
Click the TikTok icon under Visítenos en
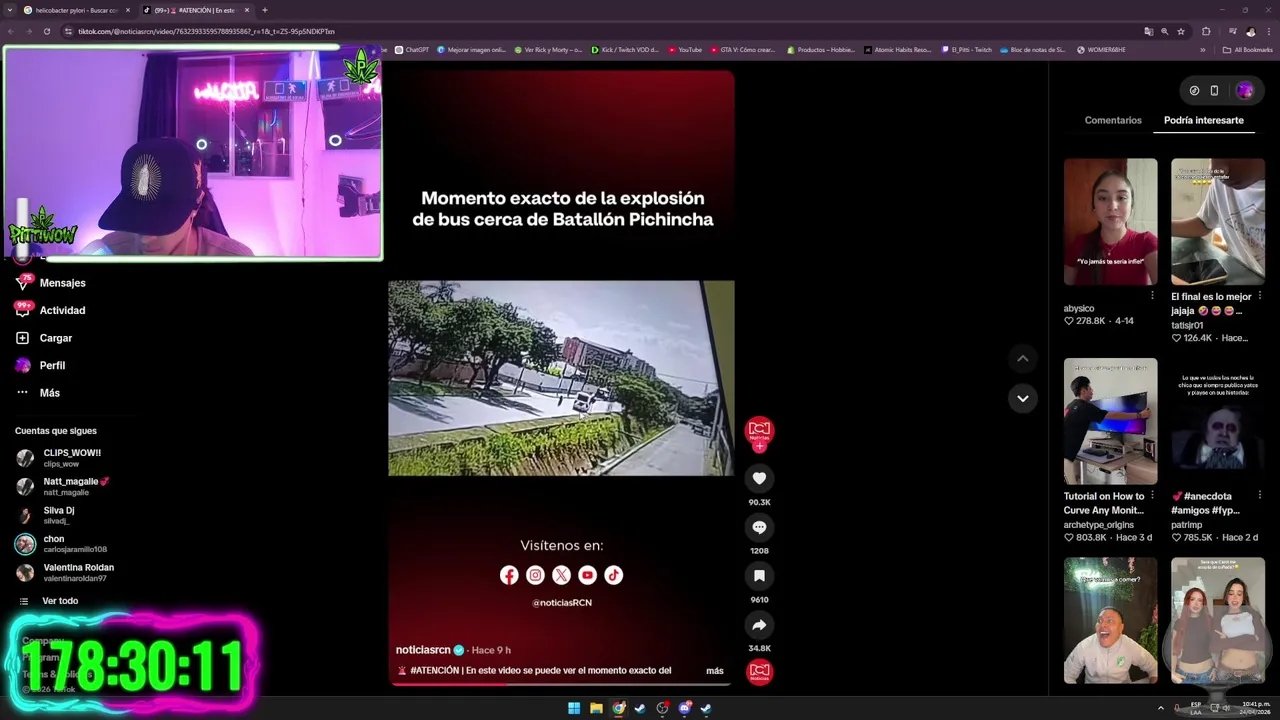click(613, 575)
